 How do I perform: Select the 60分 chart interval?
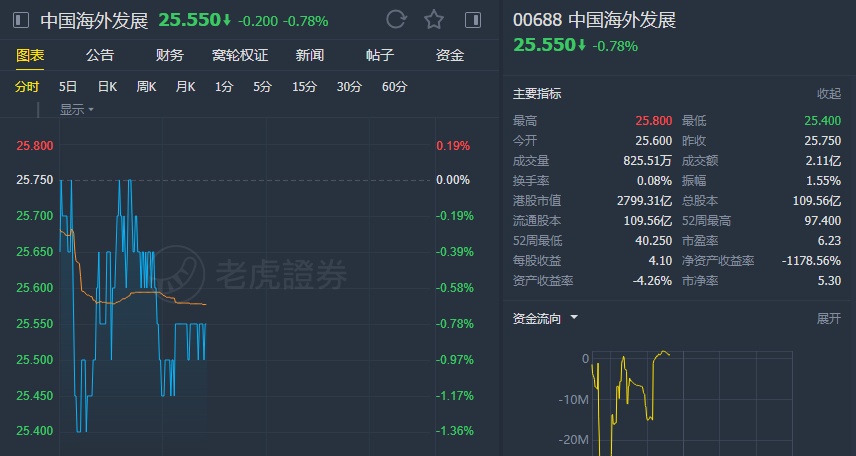coord(394,87)
